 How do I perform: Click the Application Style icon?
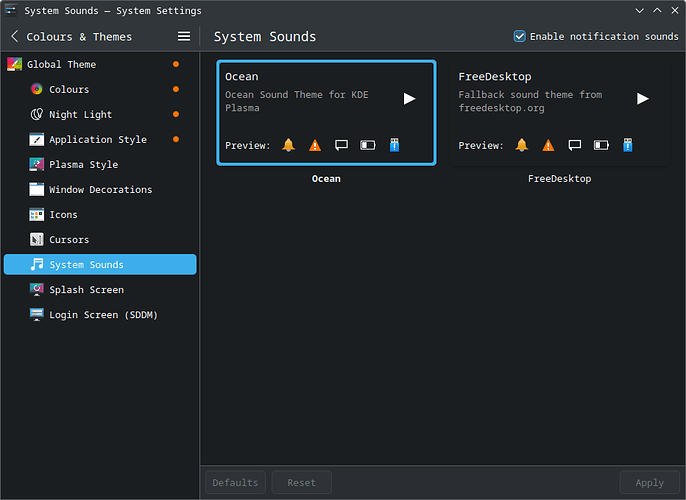coord(37,140)
